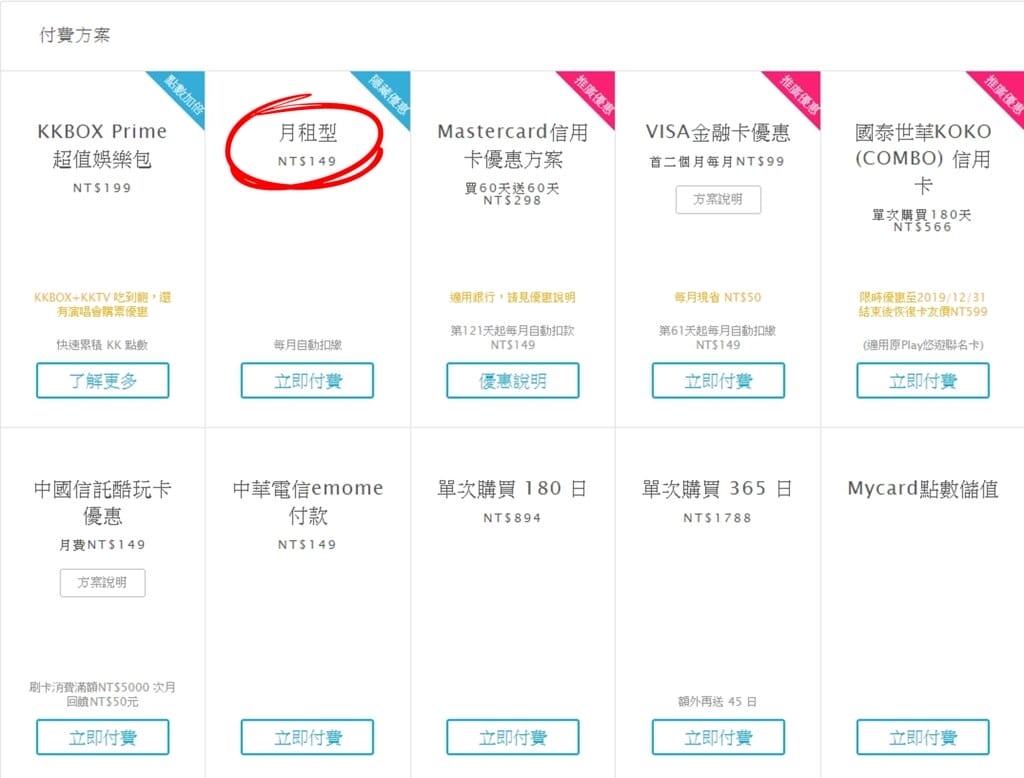
Task: Click the Mycard點數儲值 plan title
Action: [x=922, y=489]
